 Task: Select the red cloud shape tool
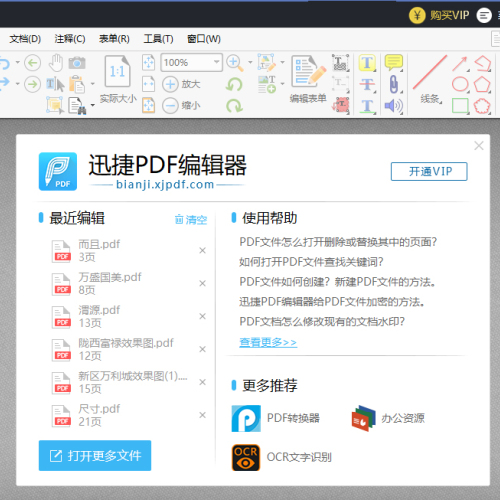482,106
